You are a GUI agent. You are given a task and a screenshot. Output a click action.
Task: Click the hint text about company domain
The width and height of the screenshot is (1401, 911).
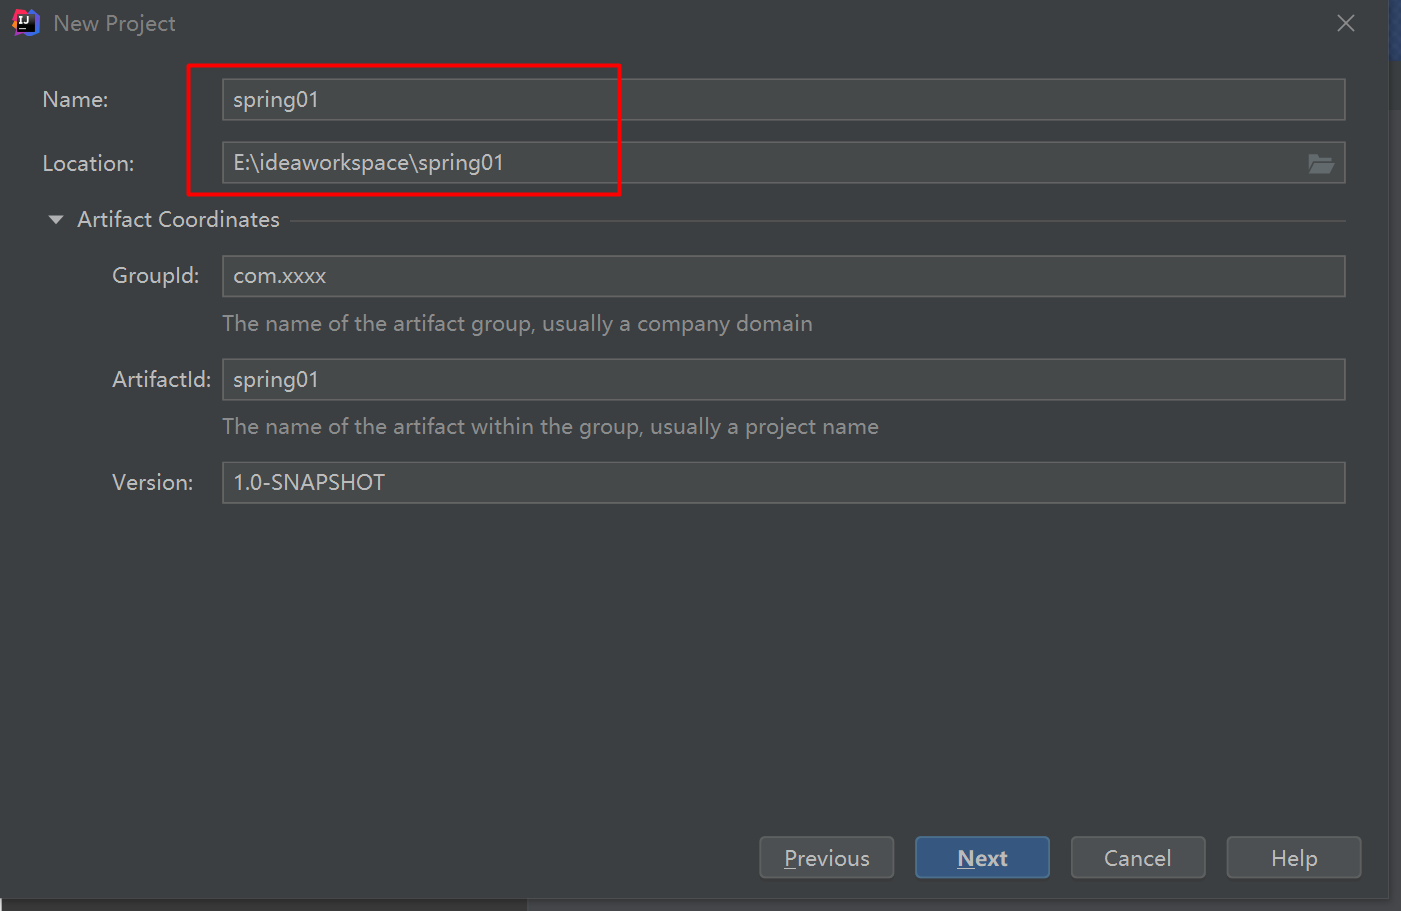(517, 324)
